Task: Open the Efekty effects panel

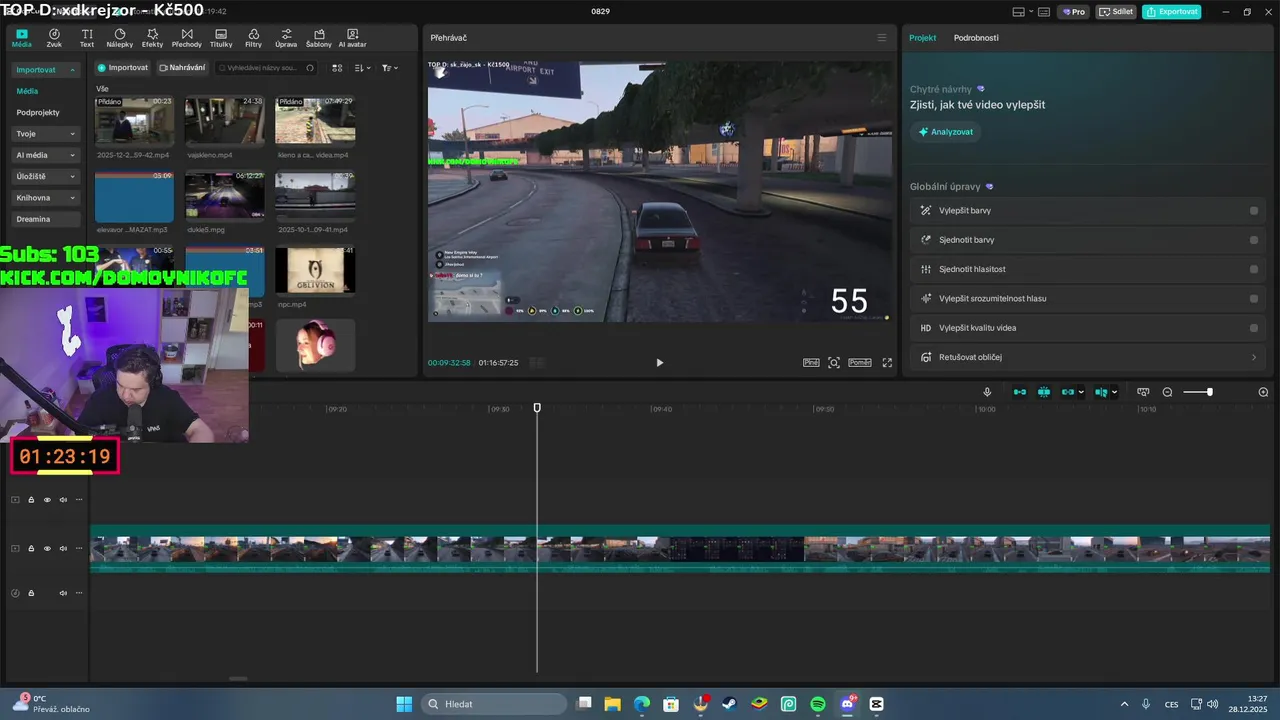Action: 152,38
